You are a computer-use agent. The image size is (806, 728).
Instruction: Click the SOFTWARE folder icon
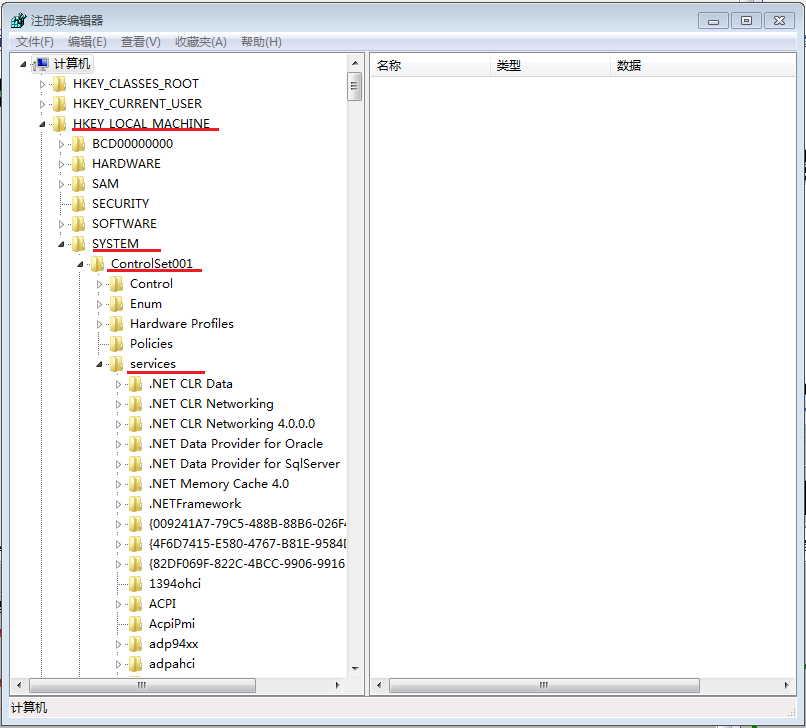pos(79,224)
